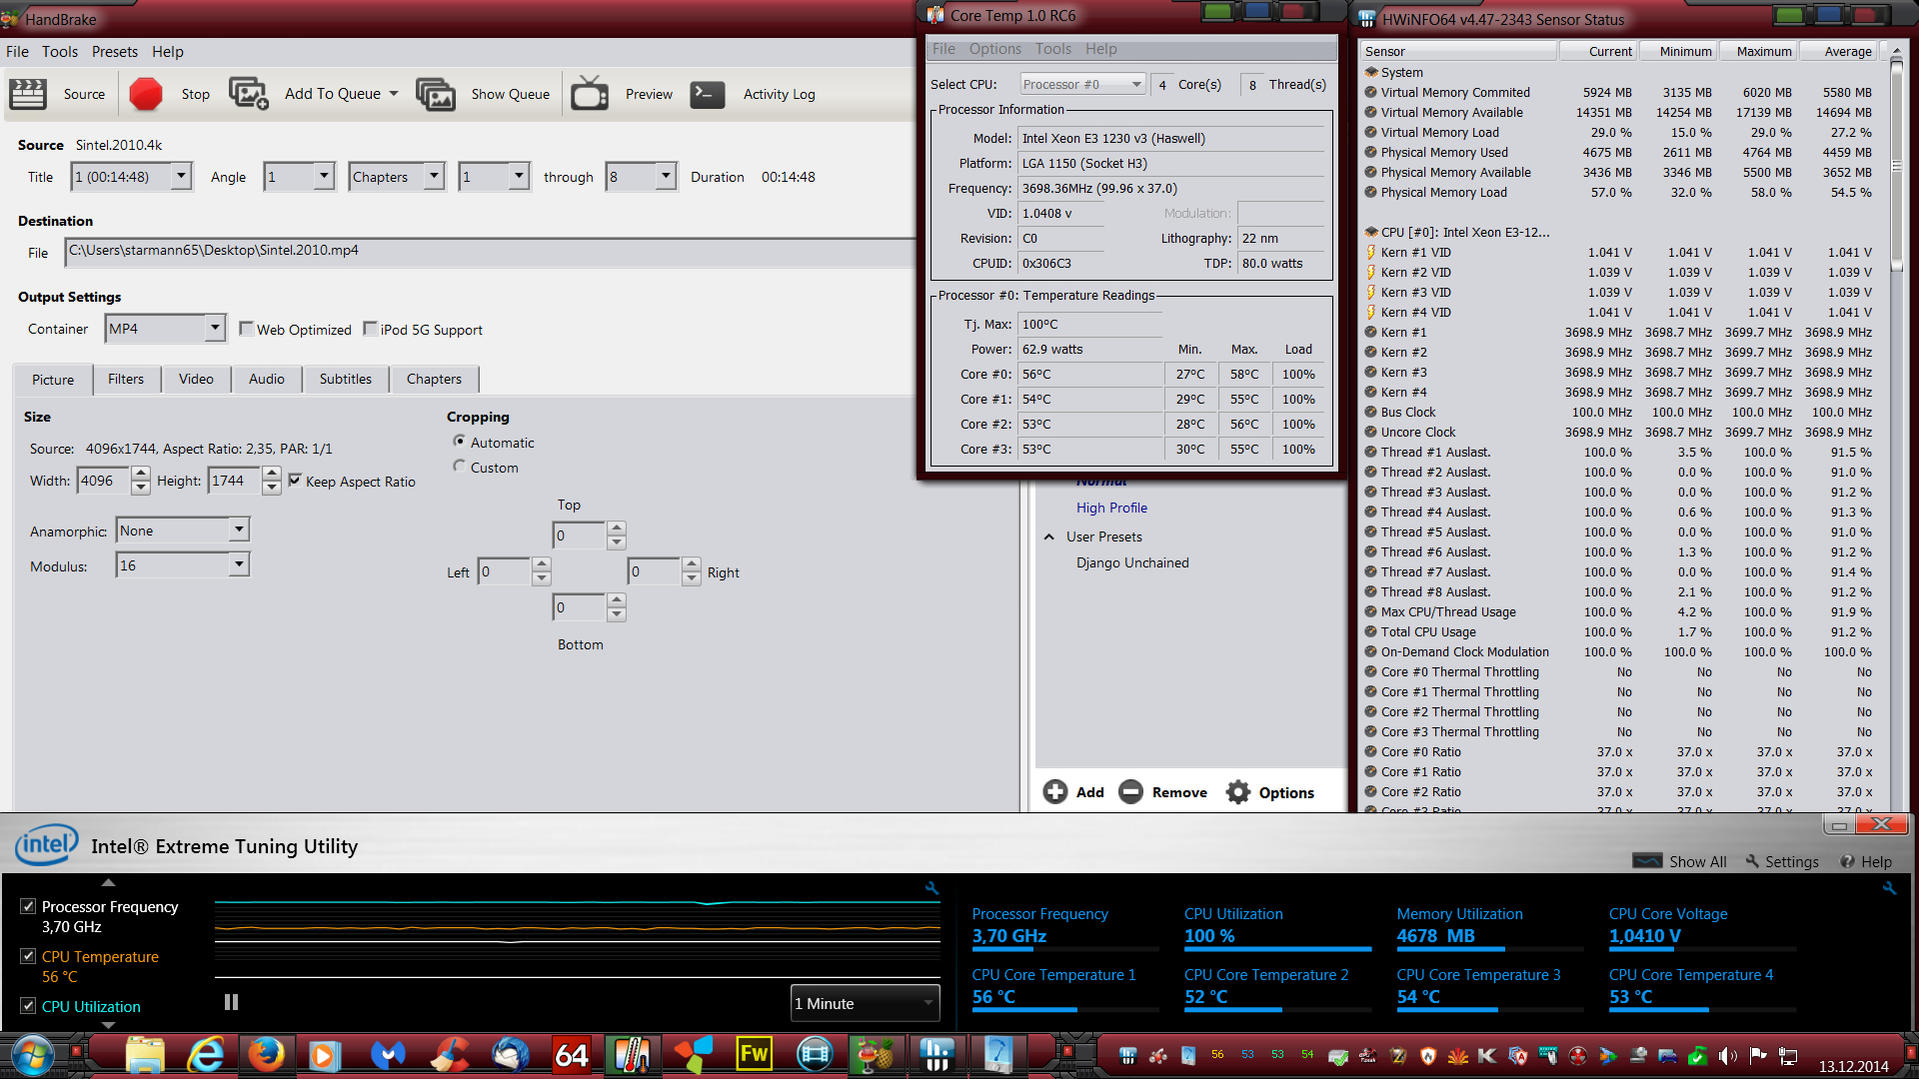Toggle the Keep Aspect Ratio checkbox
The image size is (1919, 1079).
click(x=295, y=480)
